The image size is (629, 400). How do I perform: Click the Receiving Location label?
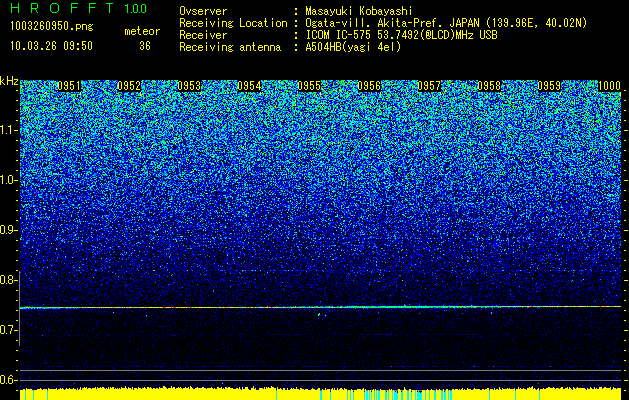tap(233, 23)
